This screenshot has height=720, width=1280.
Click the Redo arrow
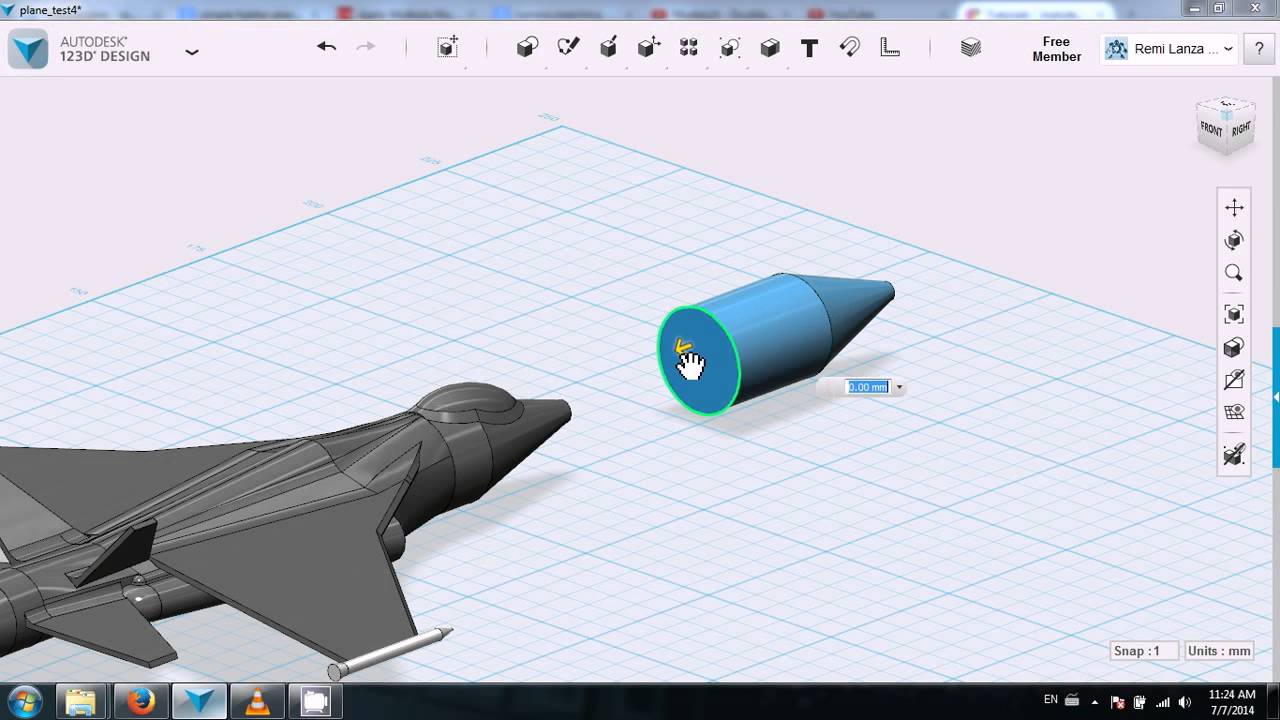pos(366,47)
